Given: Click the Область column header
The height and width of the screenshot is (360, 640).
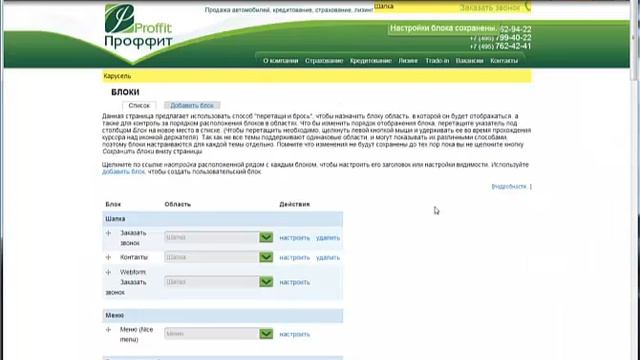Looking at the screenshot, I should [178, 204].
